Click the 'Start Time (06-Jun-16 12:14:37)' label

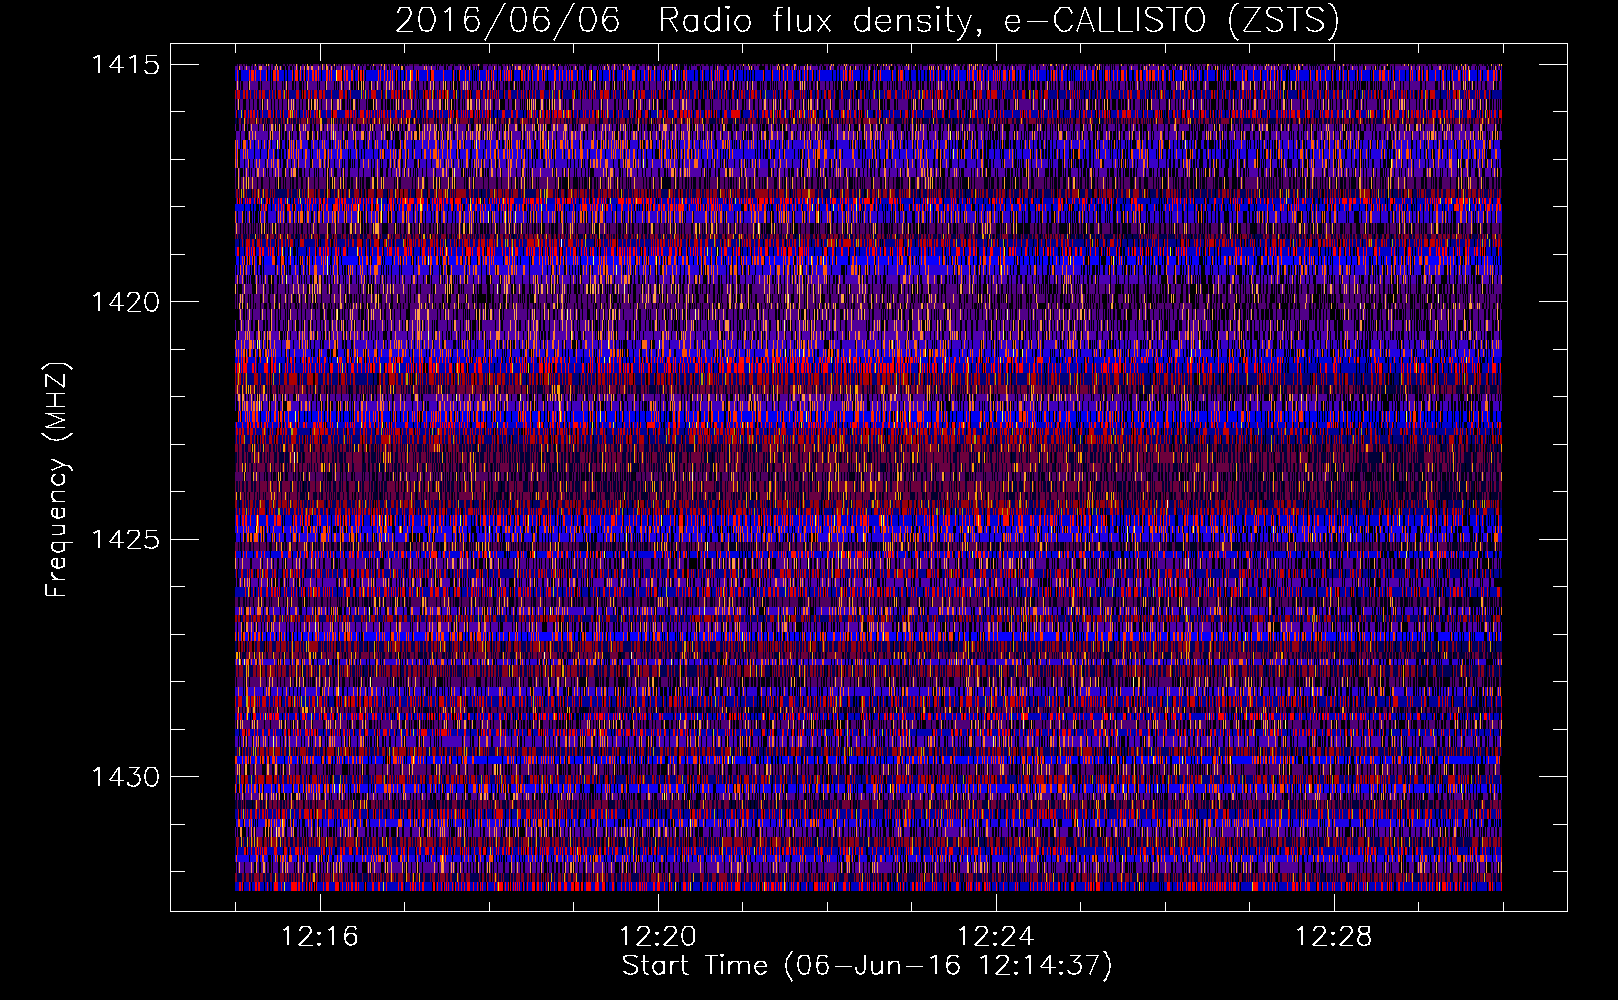click(x=867, y=966)
